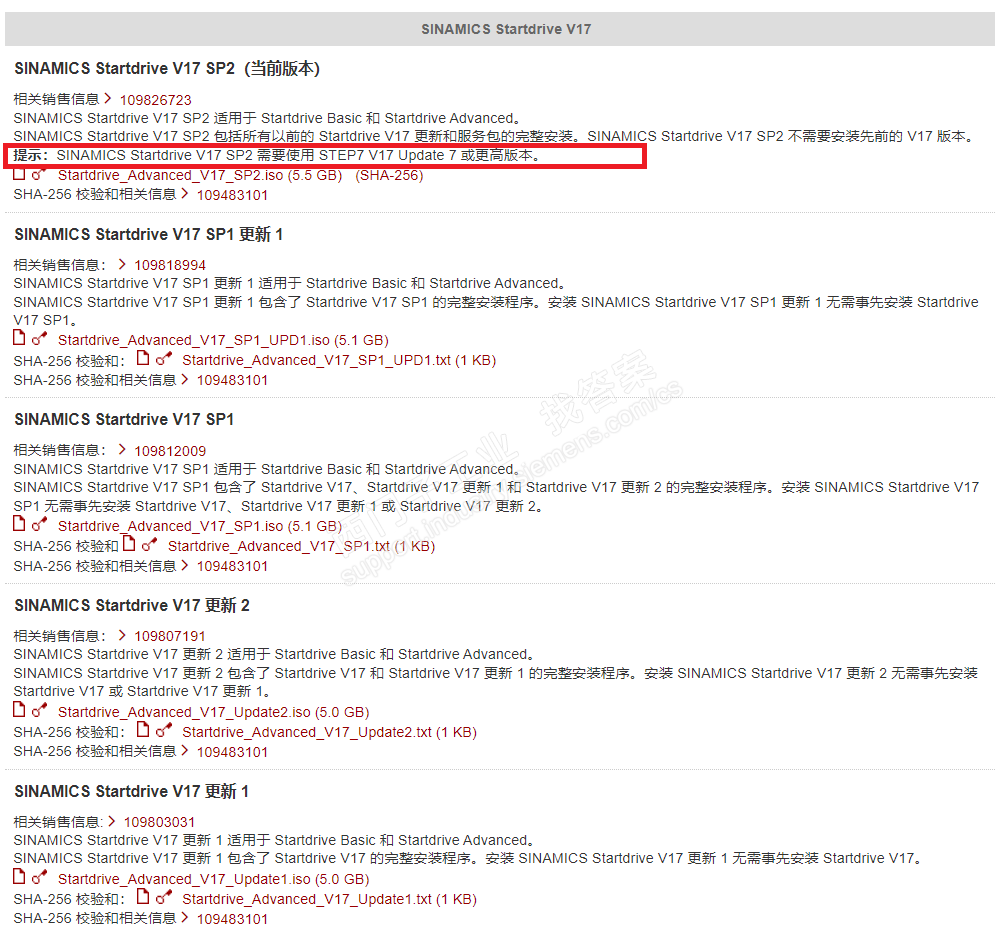Click file icon before Startdrive_Advanced_V17_Update2.txt
Image resolution: width=1002 pixels, height=933 pixels.
tap(143, 730)
